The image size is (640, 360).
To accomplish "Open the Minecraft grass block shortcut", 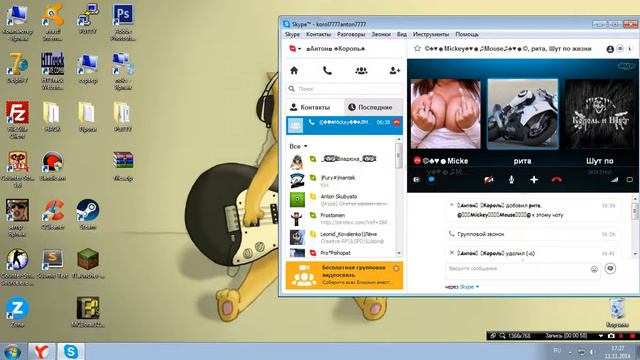I will point(88,263).
